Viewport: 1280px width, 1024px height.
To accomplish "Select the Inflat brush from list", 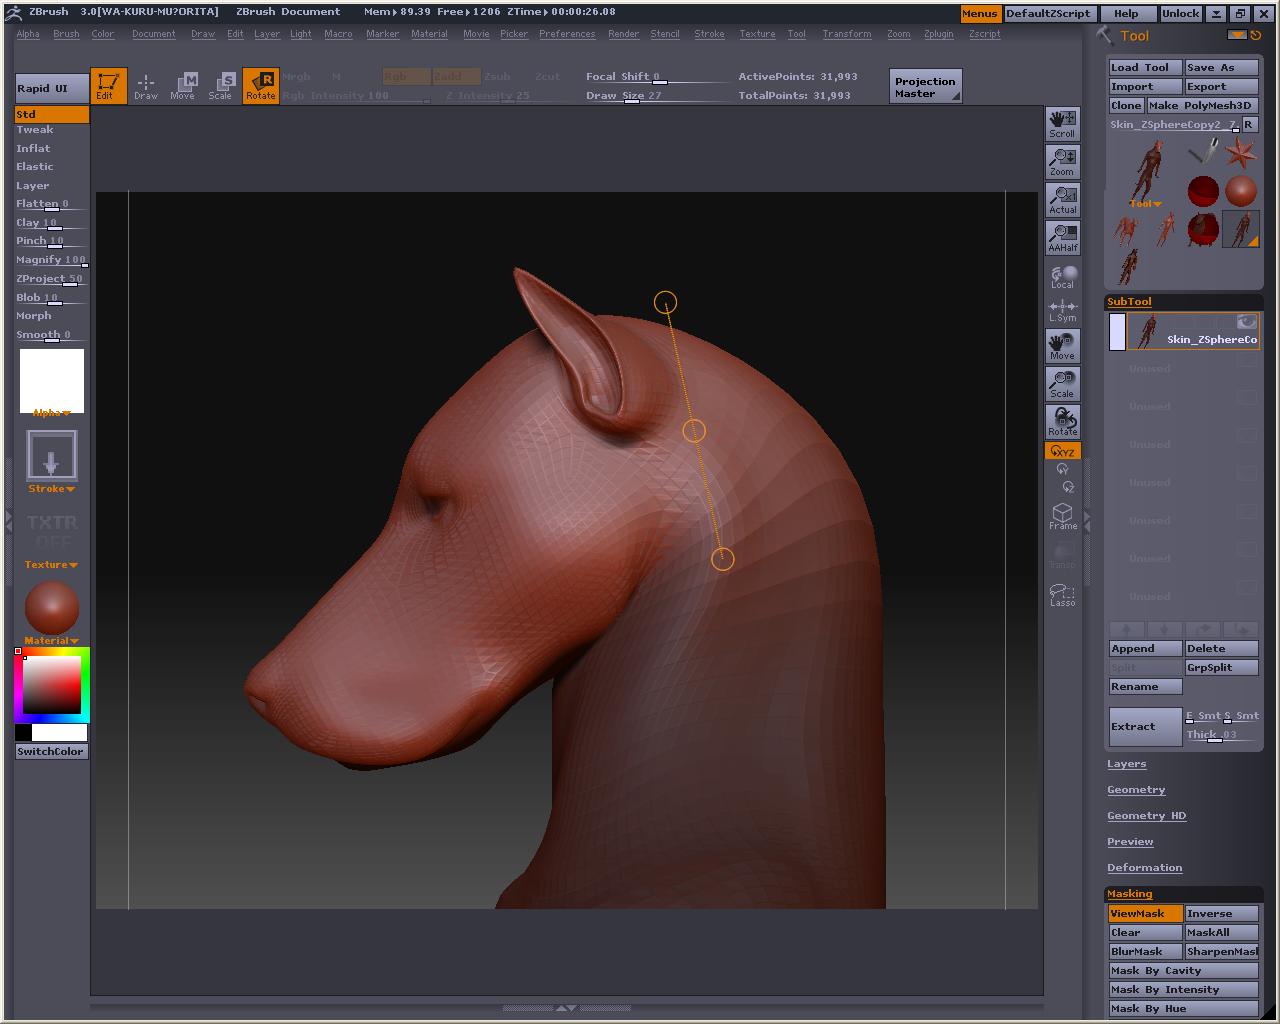I will click(x=33, y=148).
